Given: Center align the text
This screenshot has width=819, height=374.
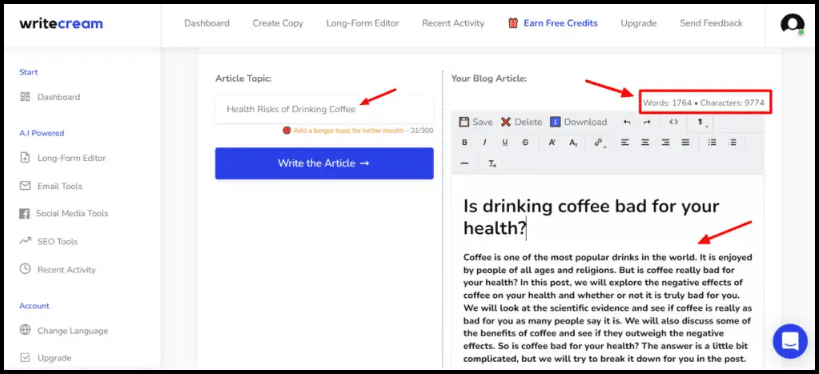Looking at the screenshot, I should [645, 142].
